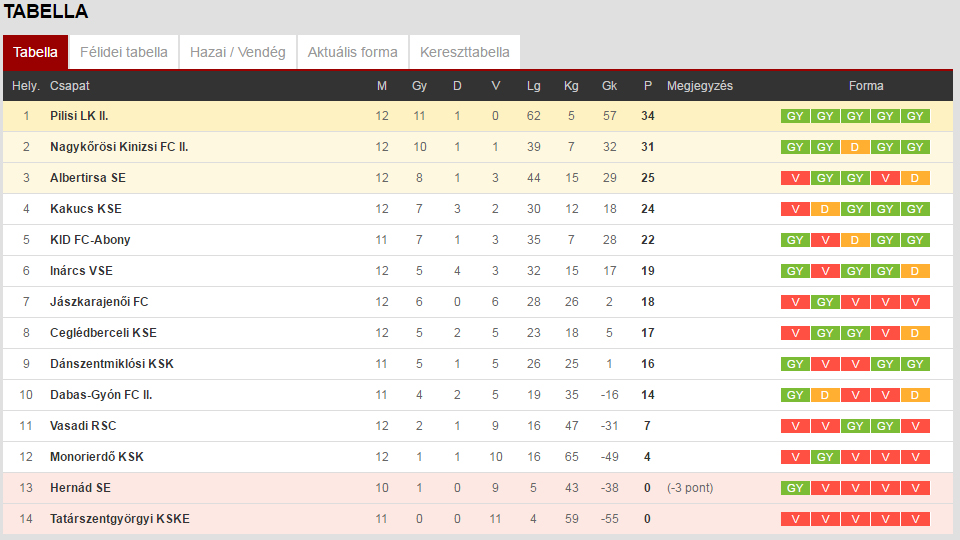
Task: Click orange D form badge for Nagykőrösi Kinizsi
Action: pos(855,147)
